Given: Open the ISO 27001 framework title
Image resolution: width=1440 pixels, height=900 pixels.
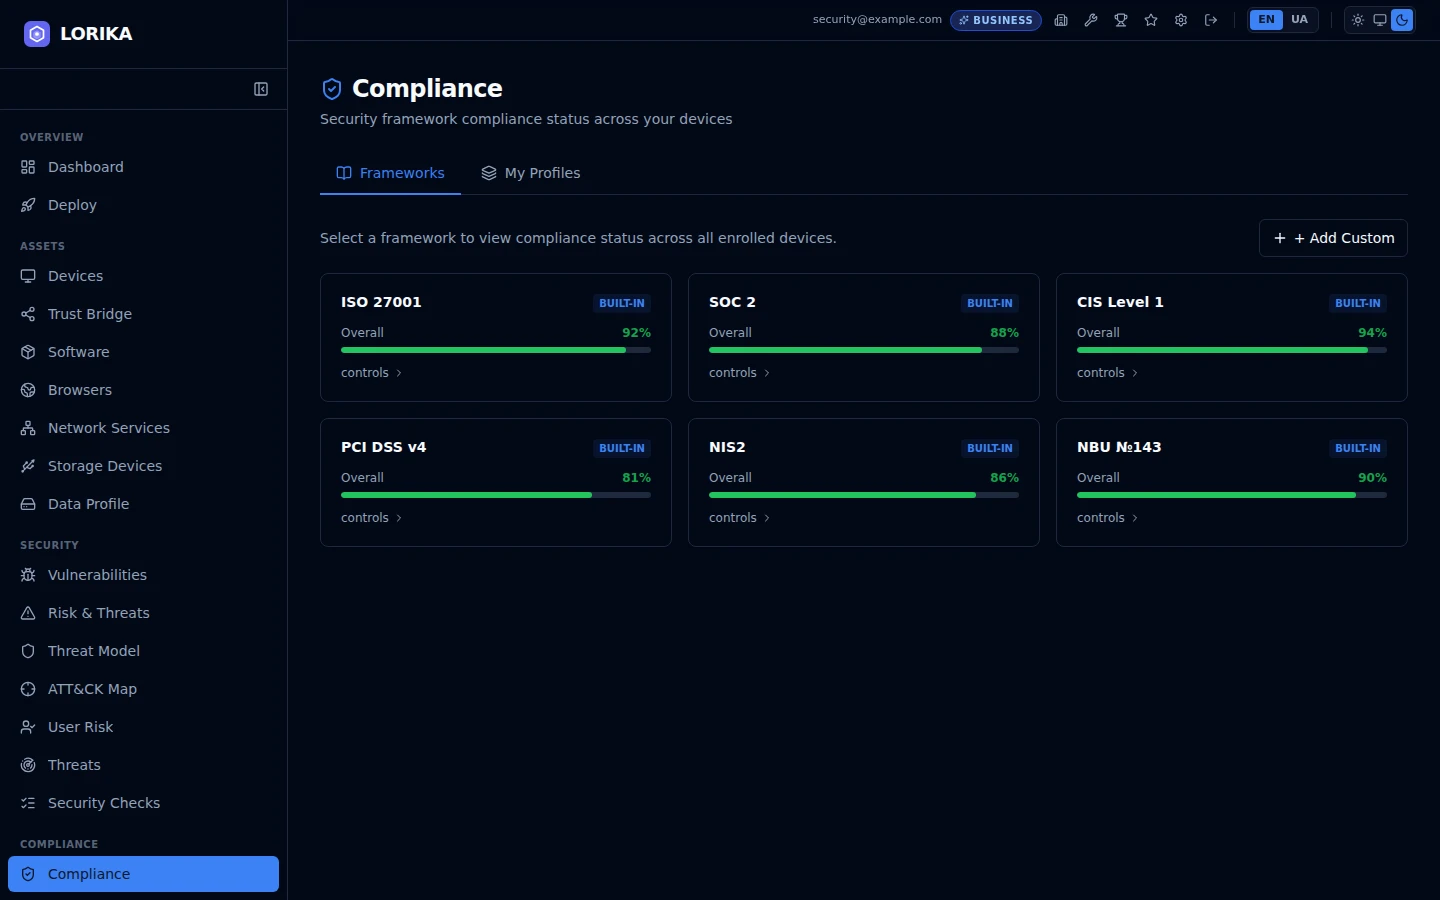Looking at the screenshot, I should coord(381,302).
